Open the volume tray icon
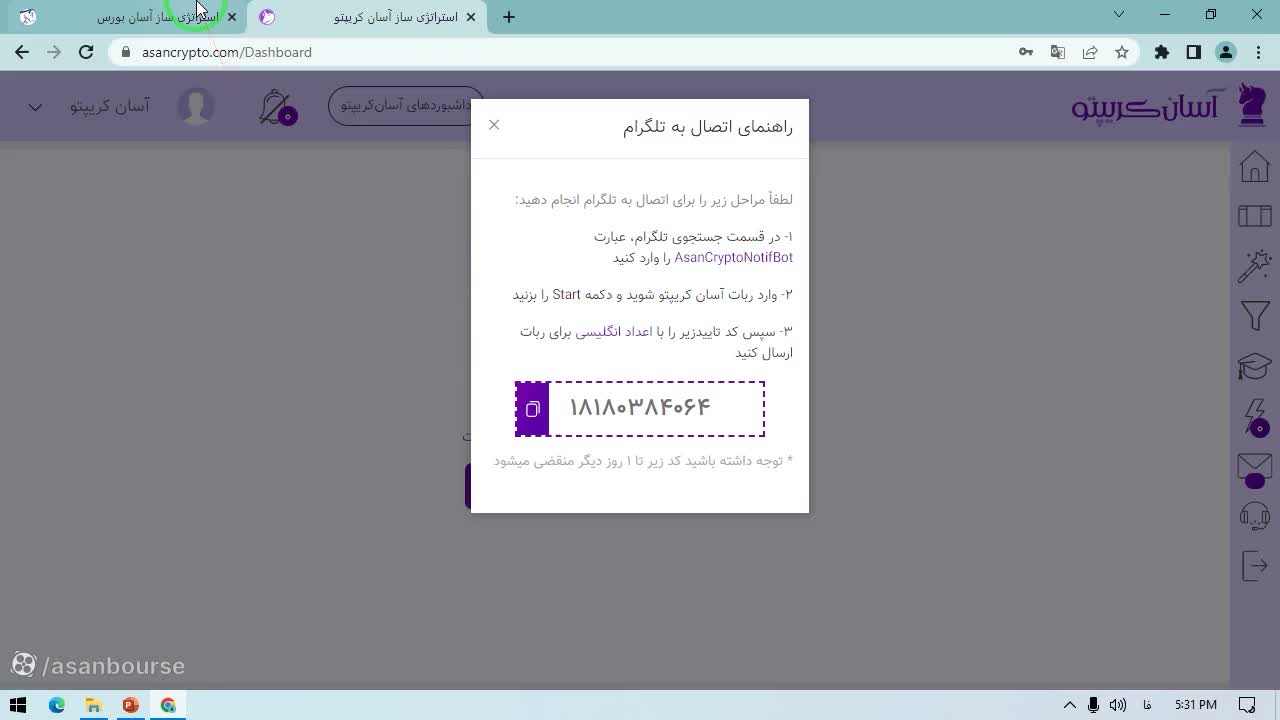This screenshot has height=720, width=1280. 1118,705
